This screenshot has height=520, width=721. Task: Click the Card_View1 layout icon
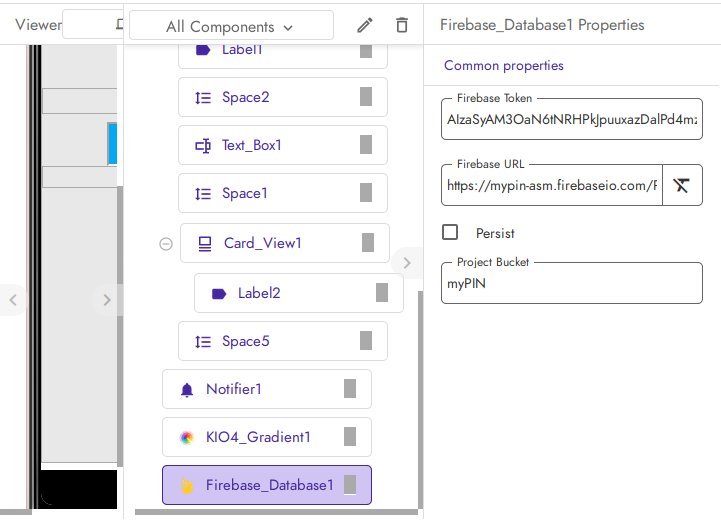[205, 243]
